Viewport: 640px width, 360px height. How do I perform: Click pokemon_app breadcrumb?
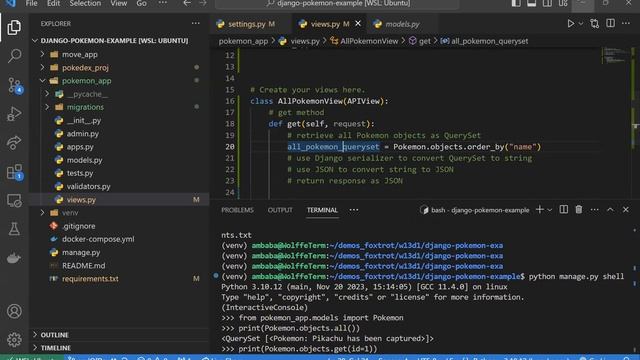pyautogui.click(x=243, y=41)
